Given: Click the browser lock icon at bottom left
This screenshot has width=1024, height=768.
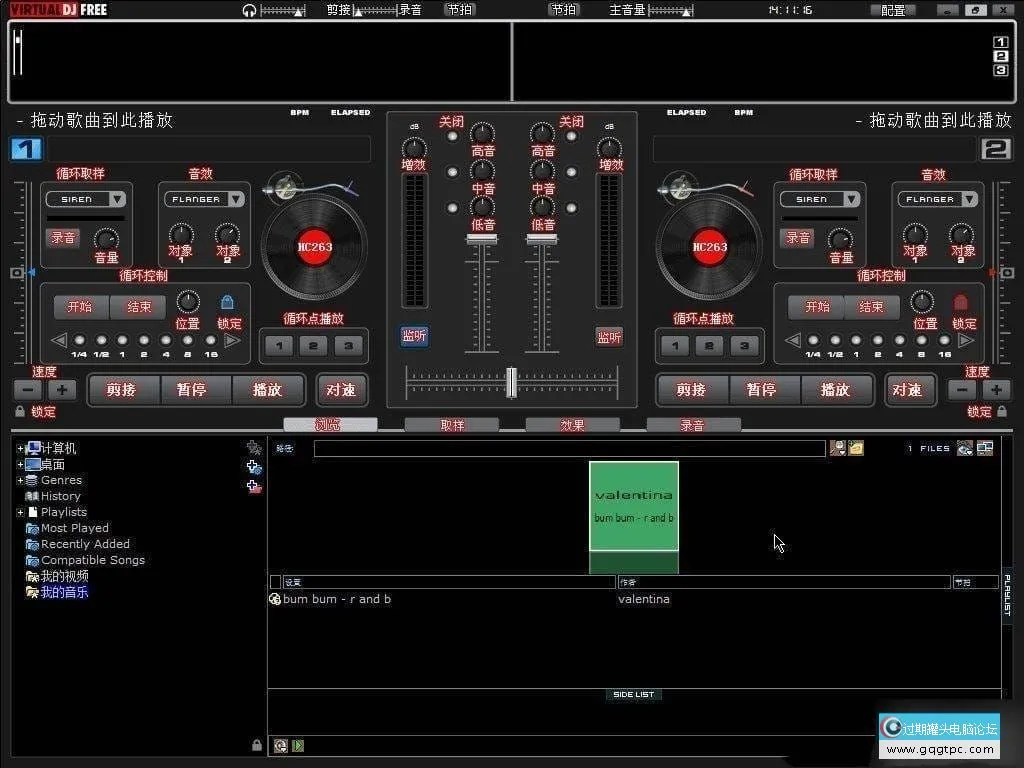Looking at the screenshot, I should coord(257,745).
